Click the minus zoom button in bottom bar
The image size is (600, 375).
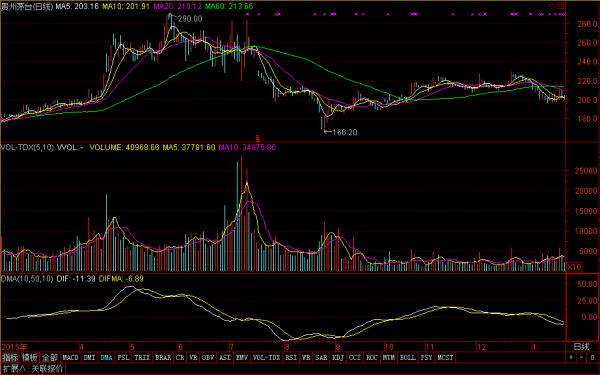[582, 357]
